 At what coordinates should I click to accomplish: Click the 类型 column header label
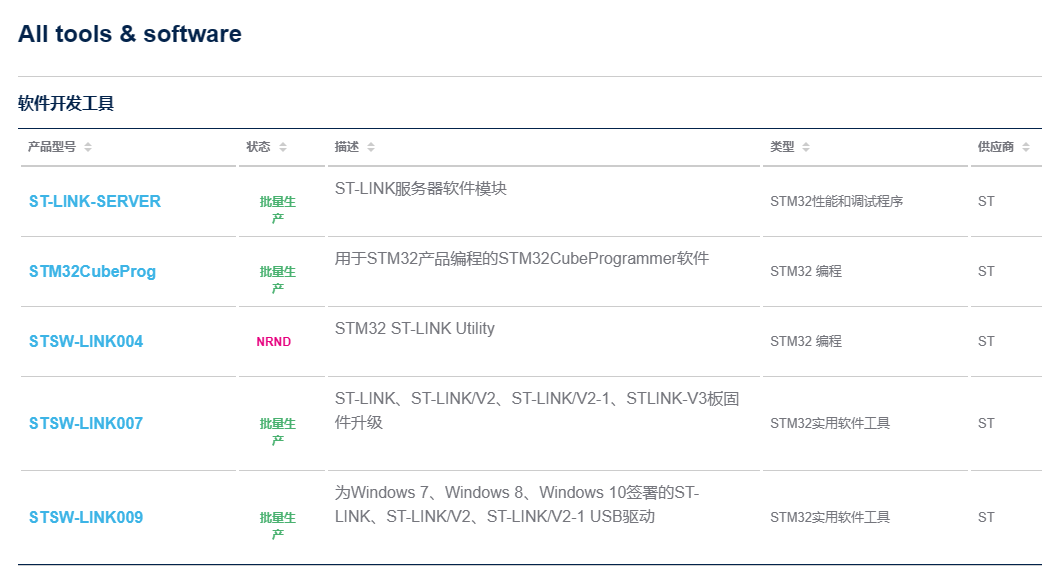tap(782, 147)
